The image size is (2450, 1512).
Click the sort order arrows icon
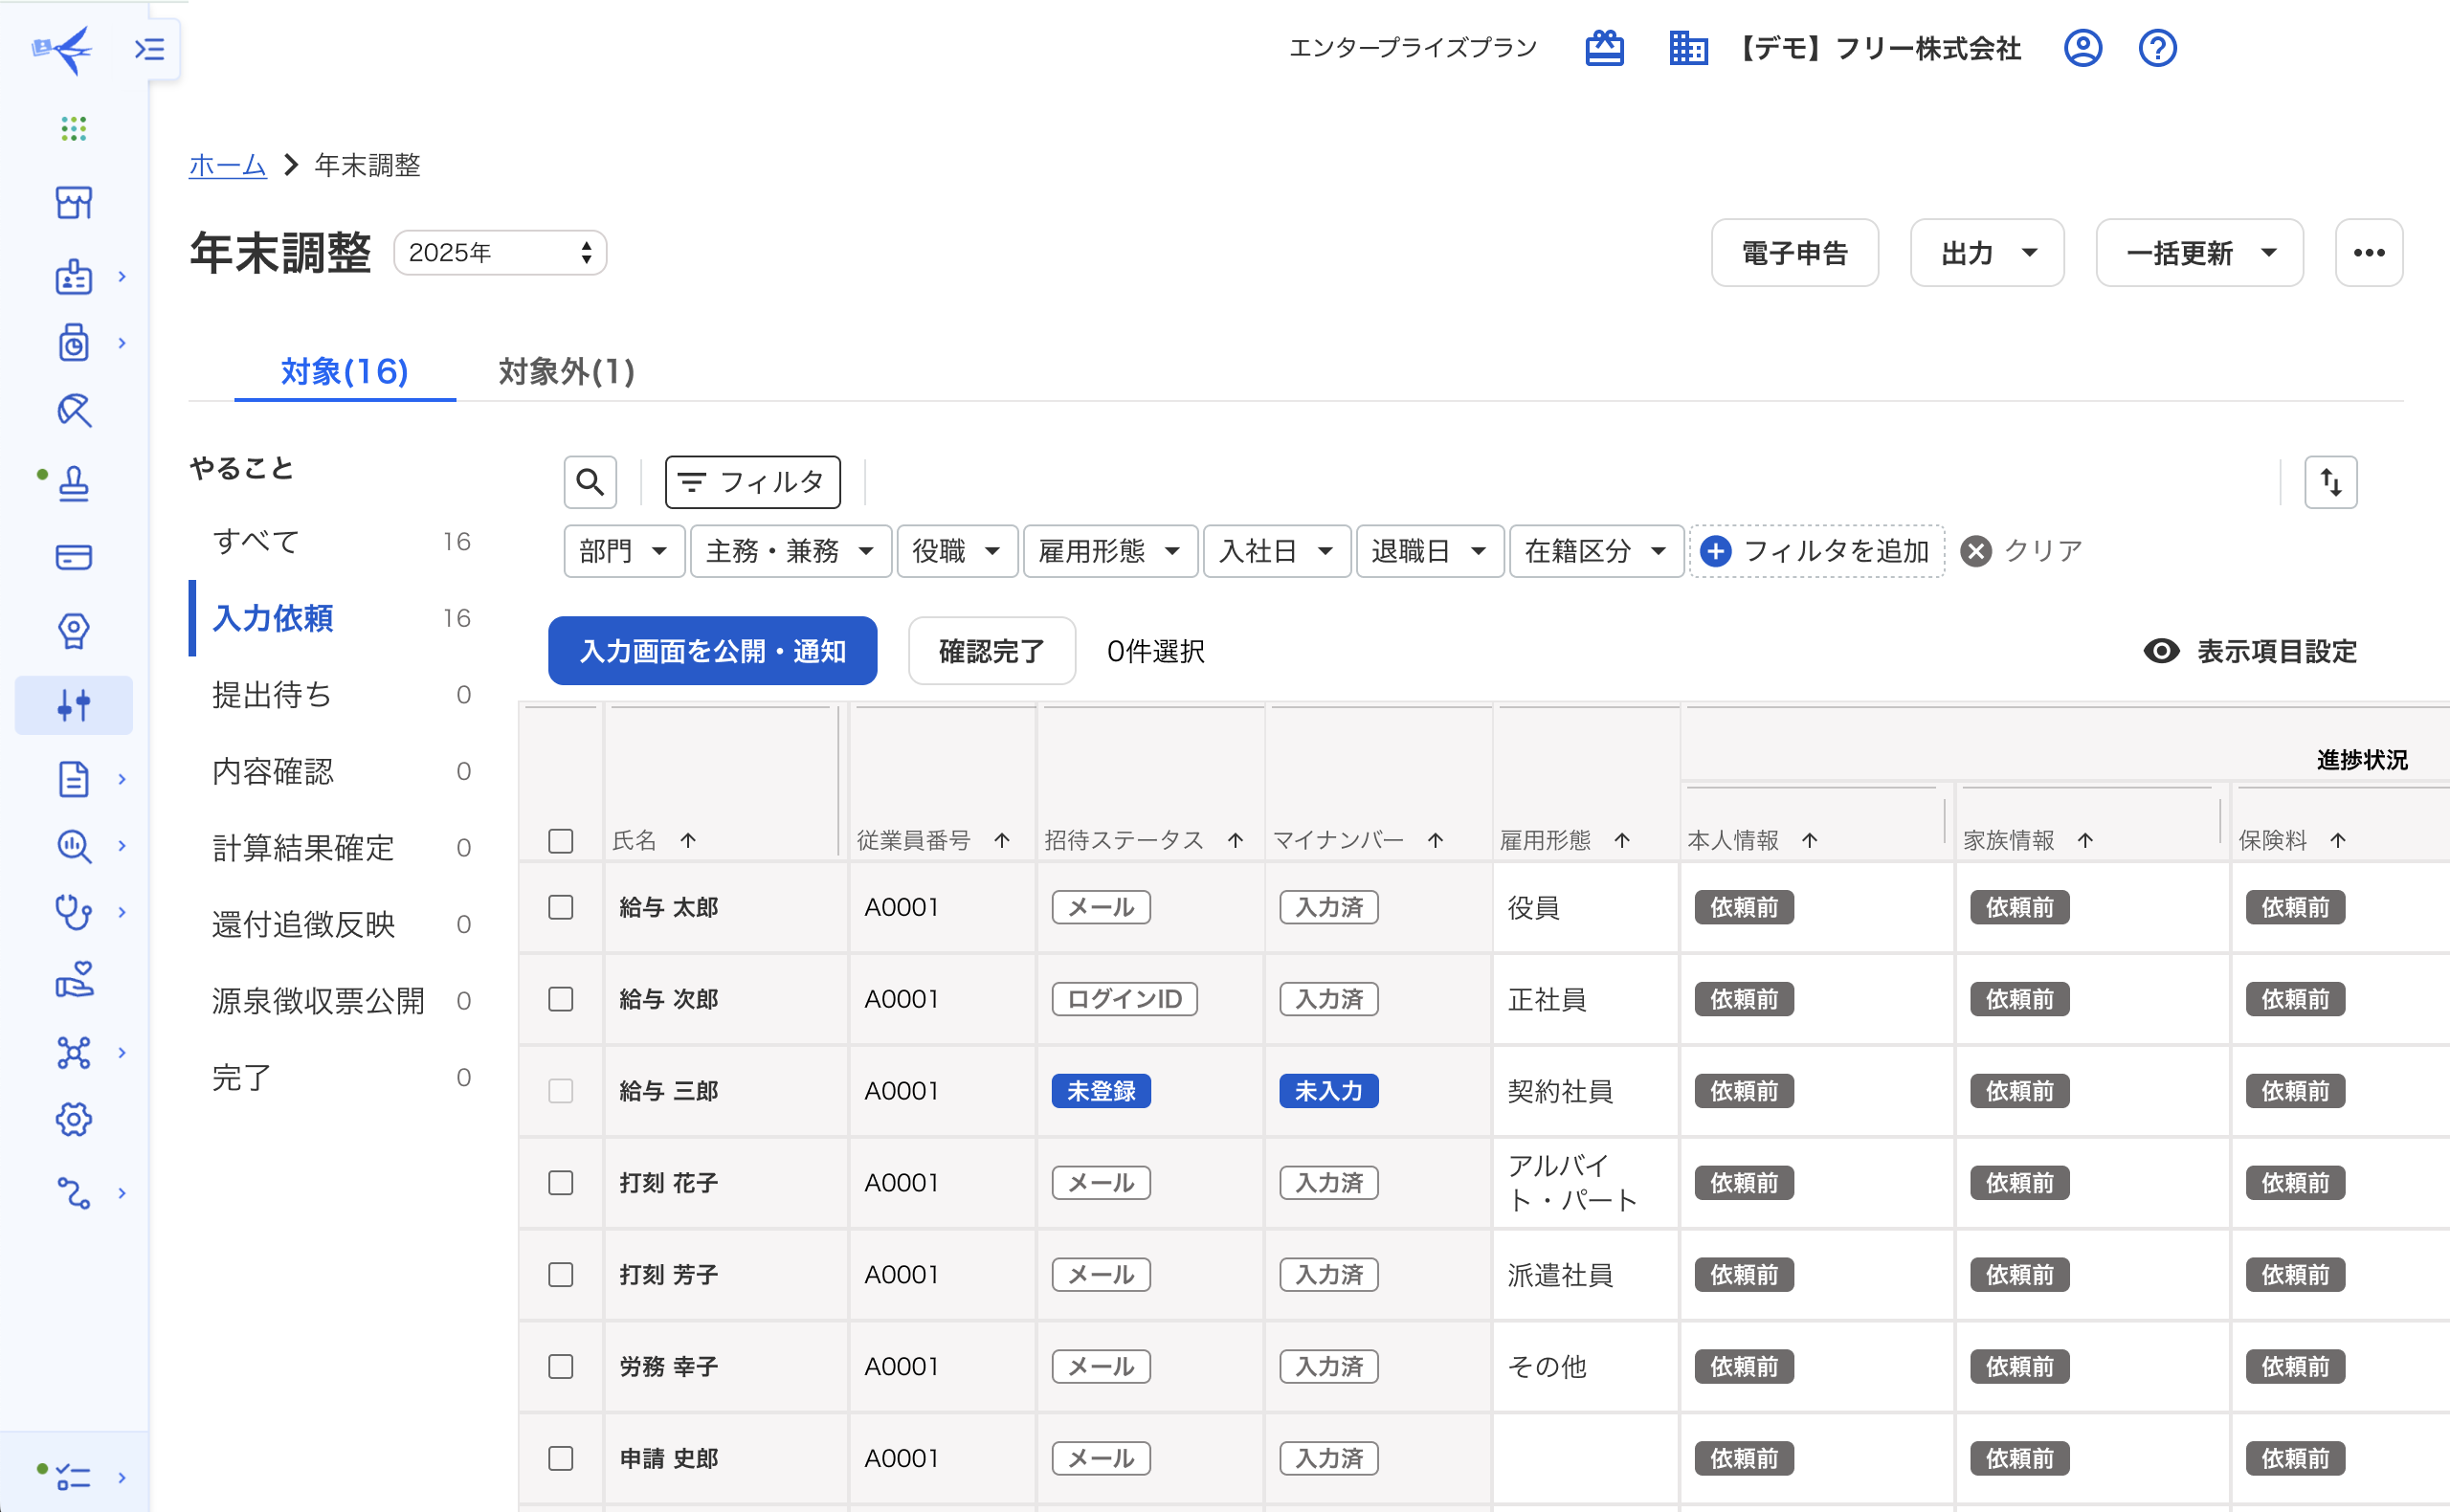(x=2330, y=482)
